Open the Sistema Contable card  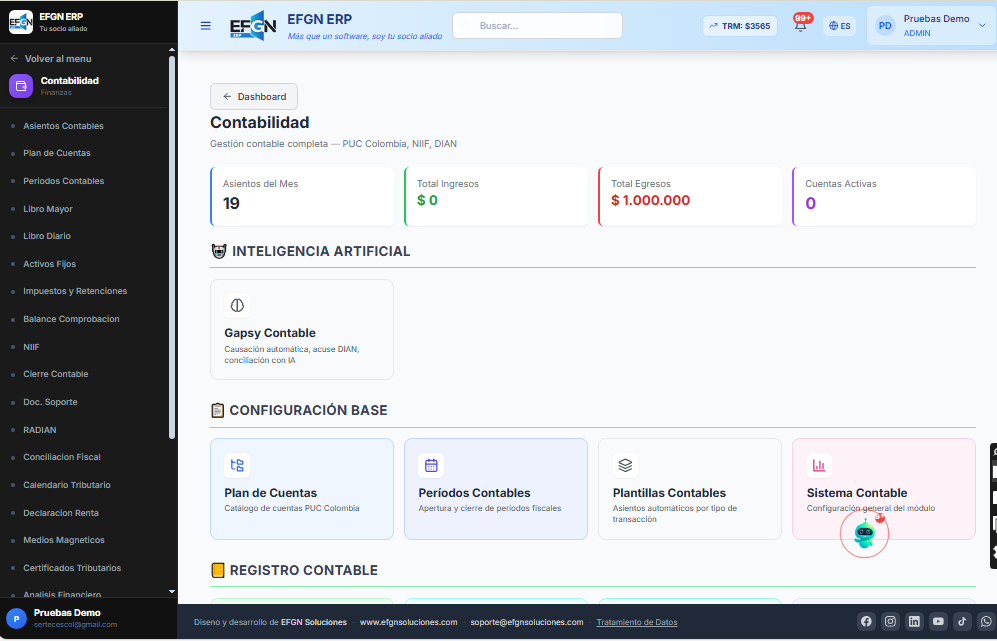pyautogui.click(x=883, y=489)
